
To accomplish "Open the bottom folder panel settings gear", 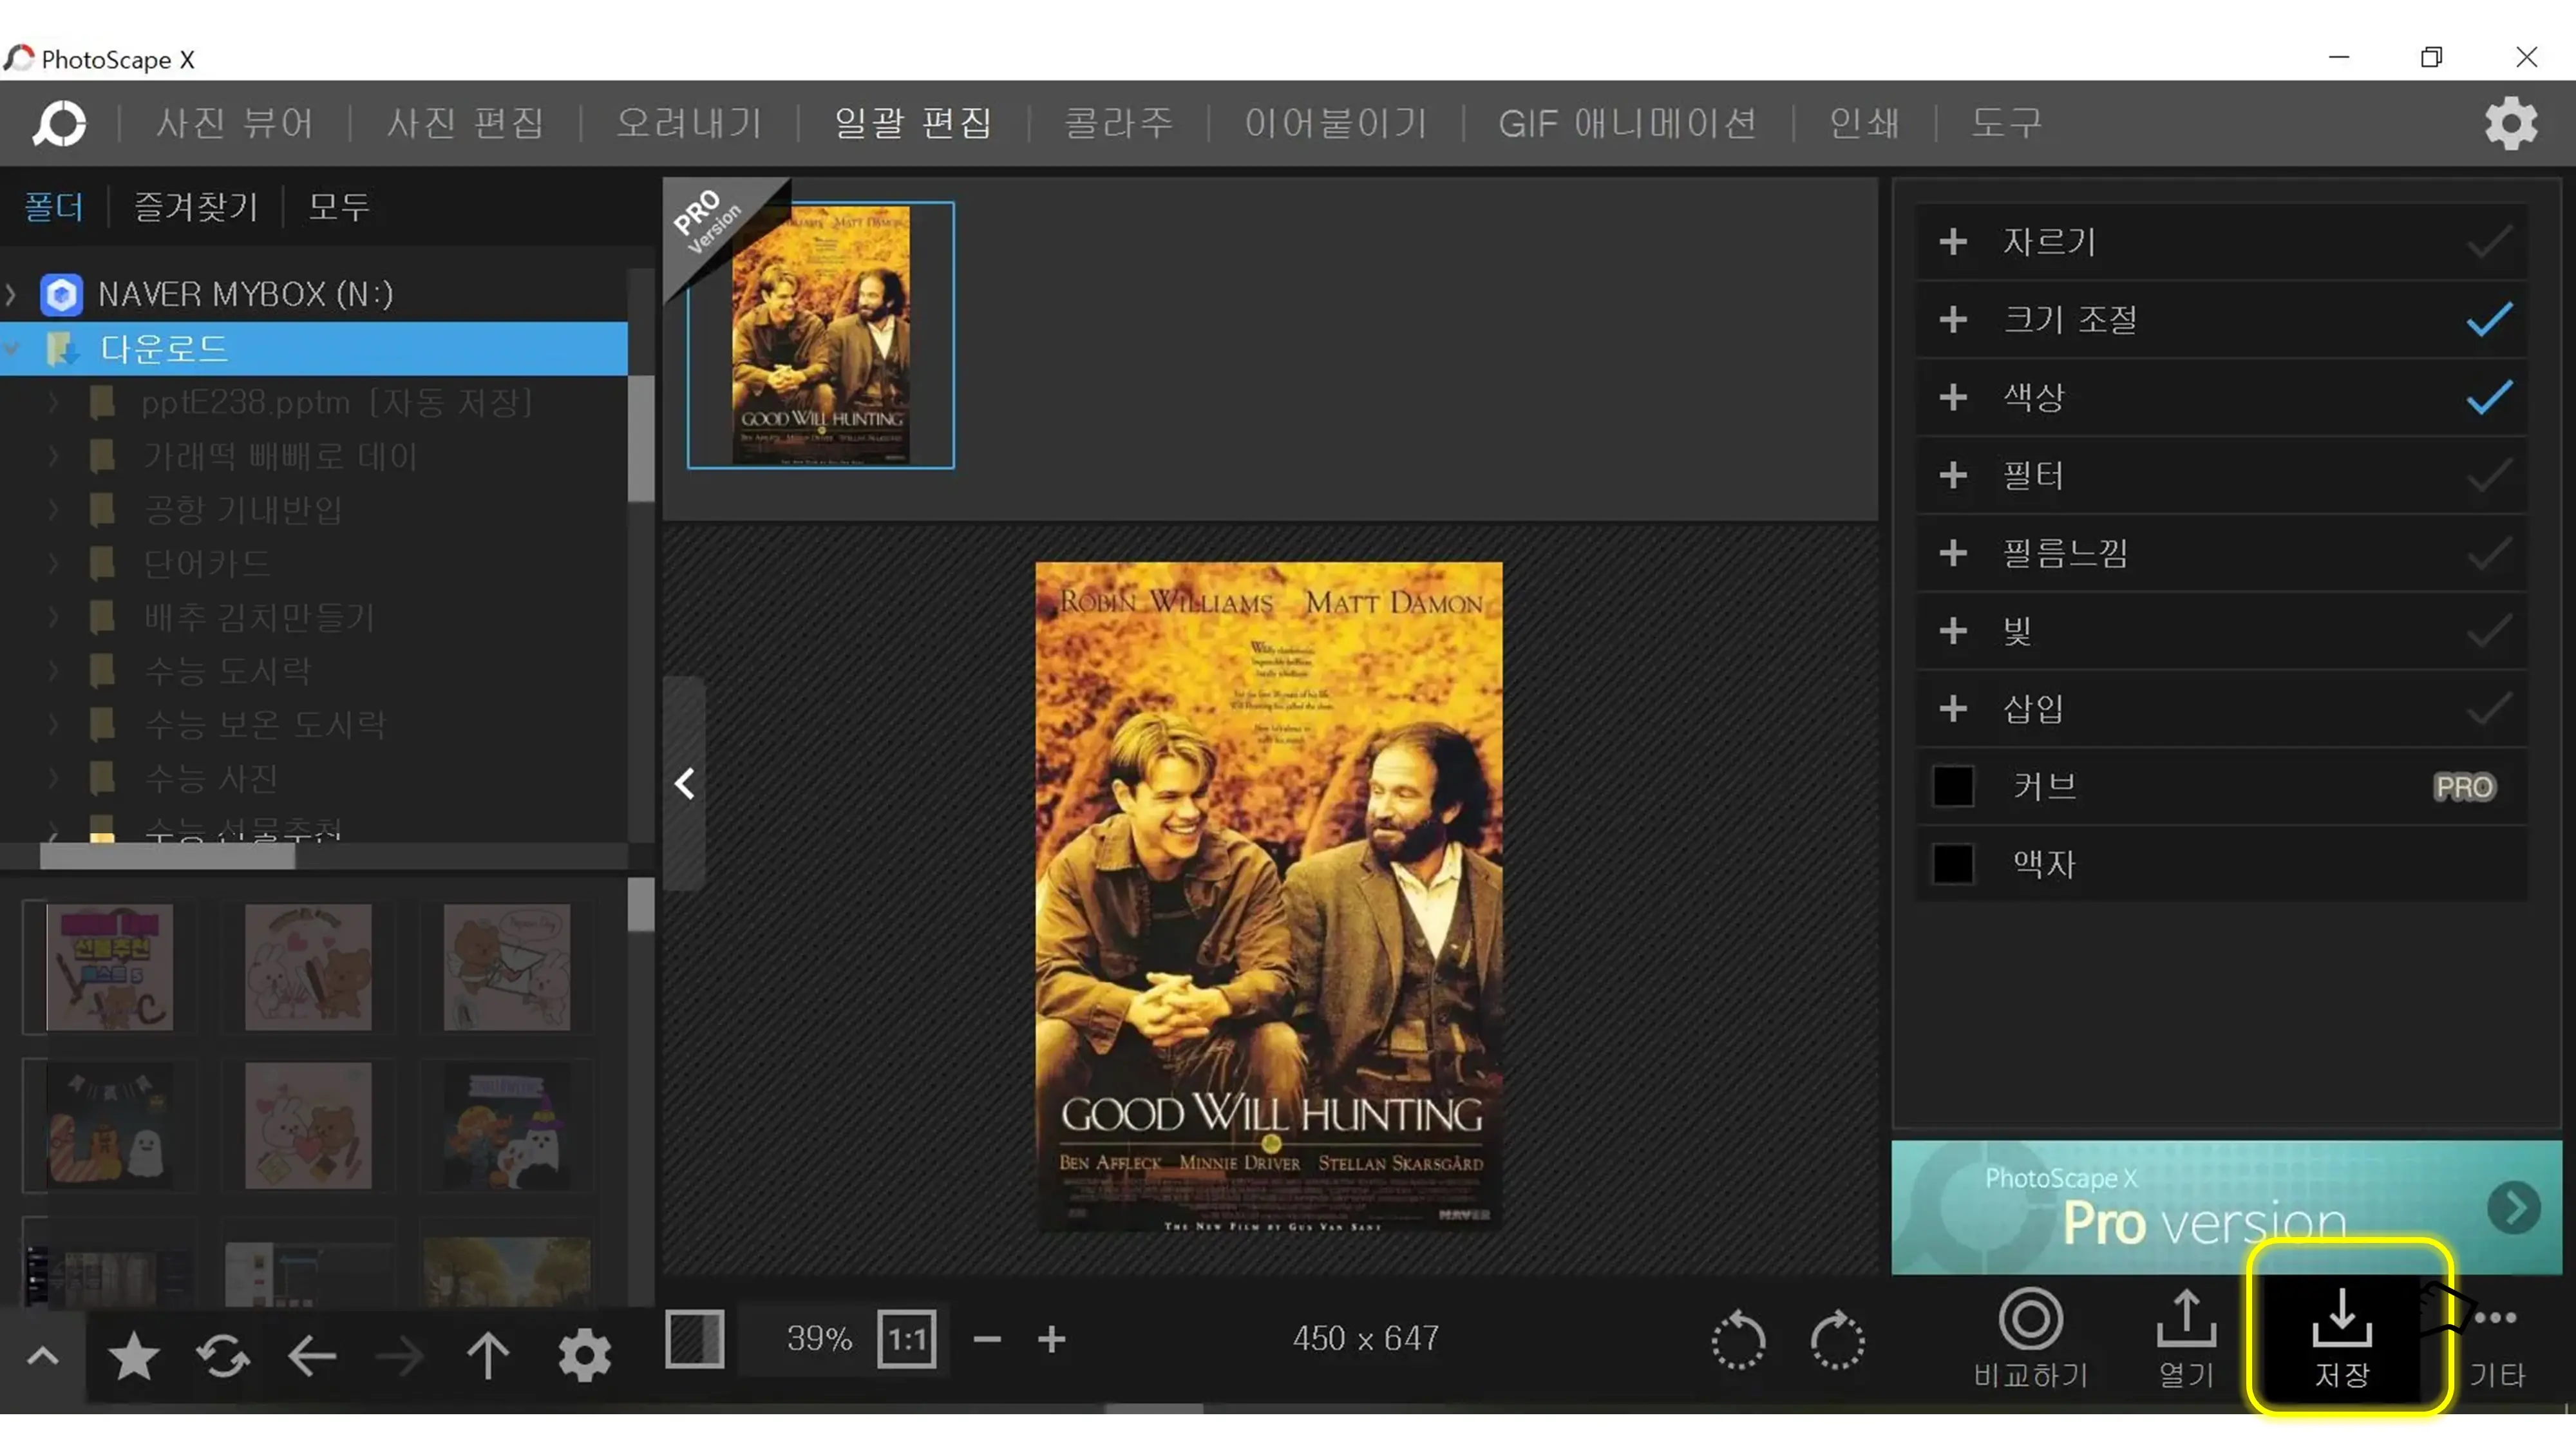I will pyautogui.click(x=584, y=1357).
